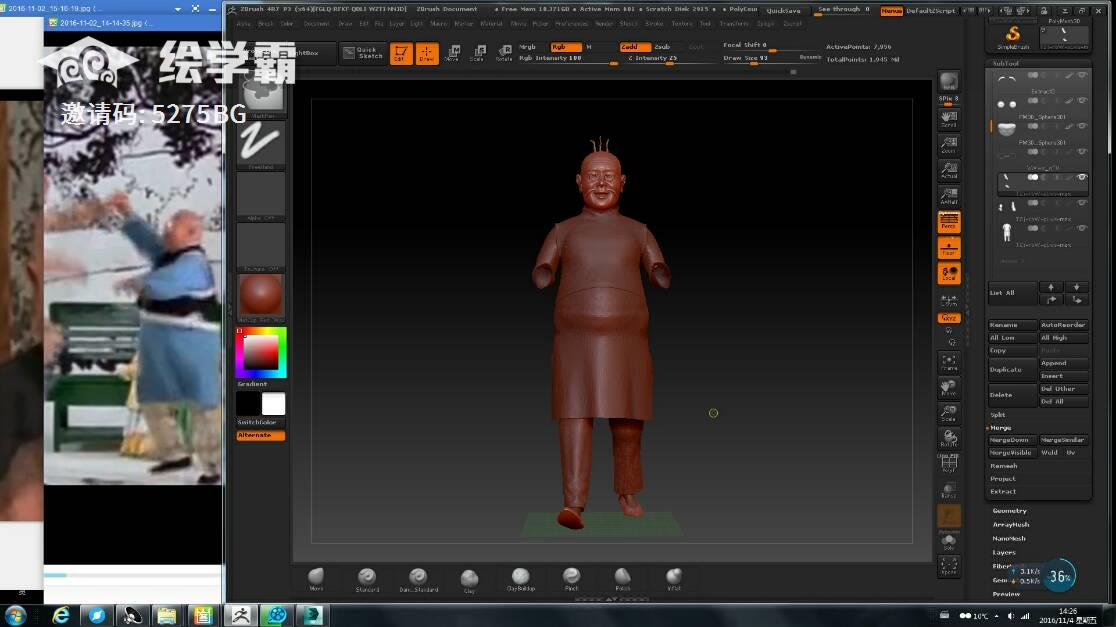
Task: Open the Document menu
Action: pyautogui.click(x=316, y=23)
